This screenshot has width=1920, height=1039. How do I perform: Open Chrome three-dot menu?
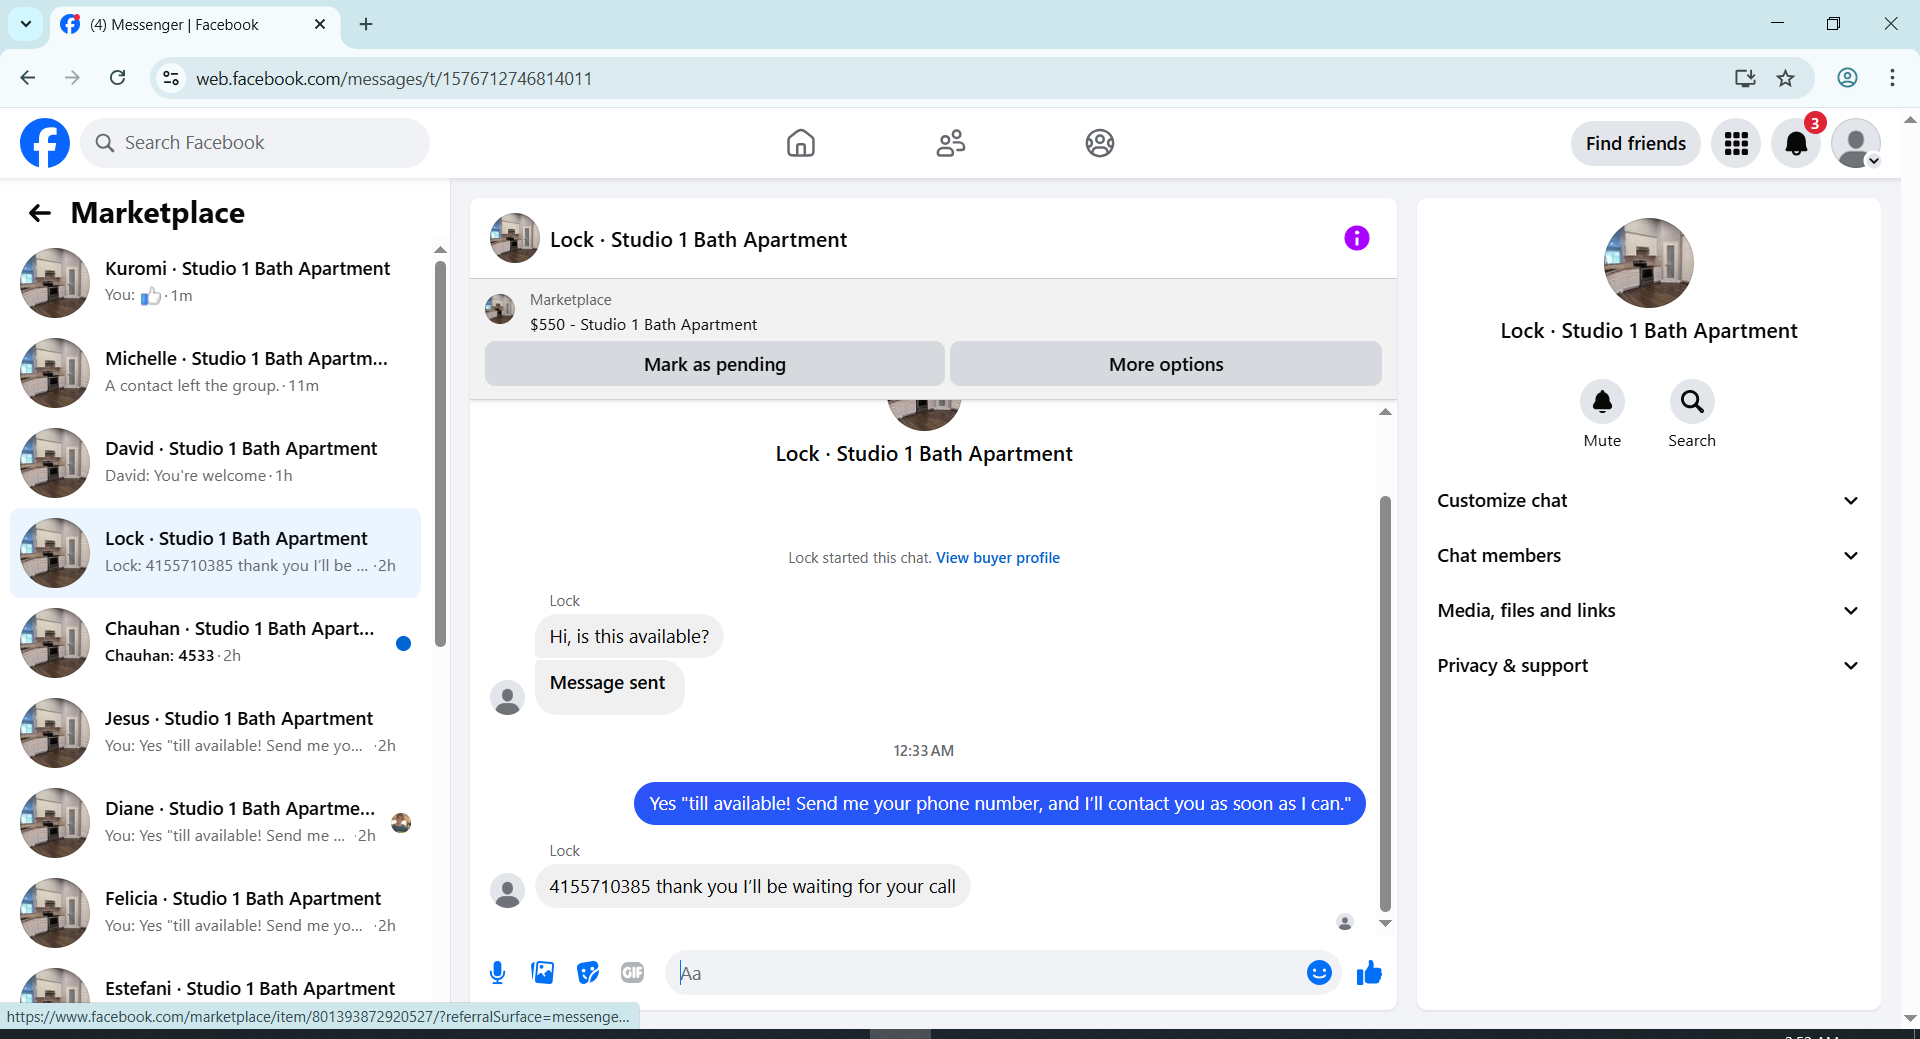click(1892, 78)
